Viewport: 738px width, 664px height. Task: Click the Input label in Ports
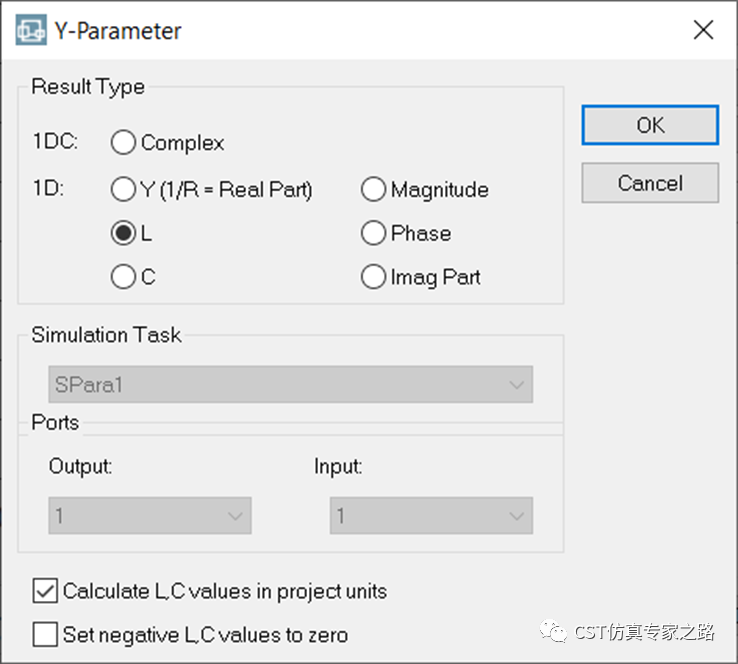click(338, 466)
